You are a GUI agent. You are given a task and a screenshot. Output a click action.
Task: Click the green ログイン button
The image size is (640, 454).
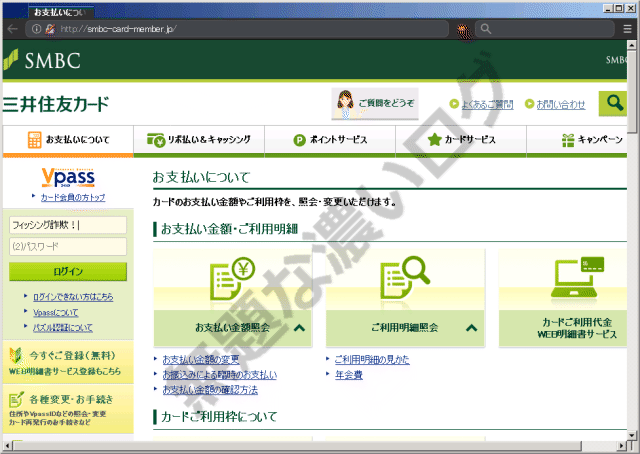pos(68,272)
